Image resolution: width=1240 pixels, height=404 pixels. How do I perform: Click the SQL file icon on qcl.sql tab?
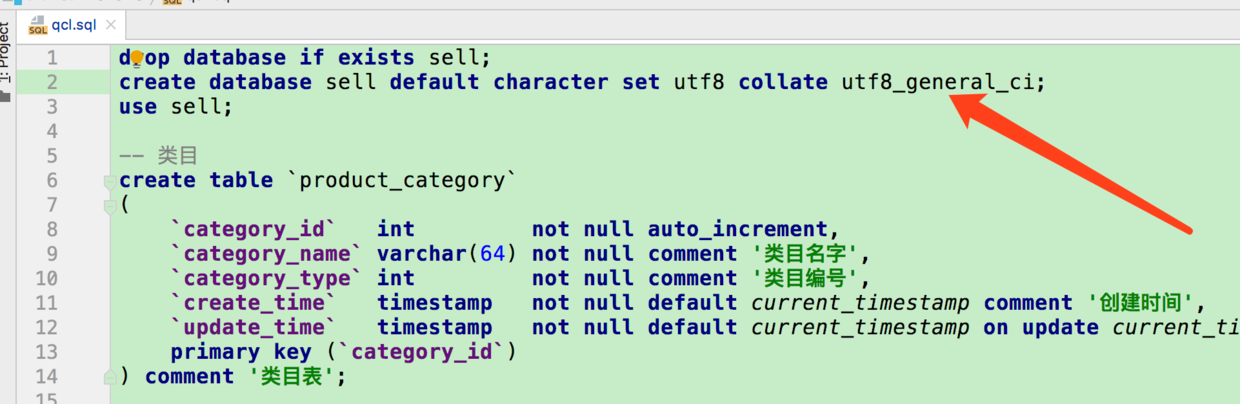[x=38, y=25]
